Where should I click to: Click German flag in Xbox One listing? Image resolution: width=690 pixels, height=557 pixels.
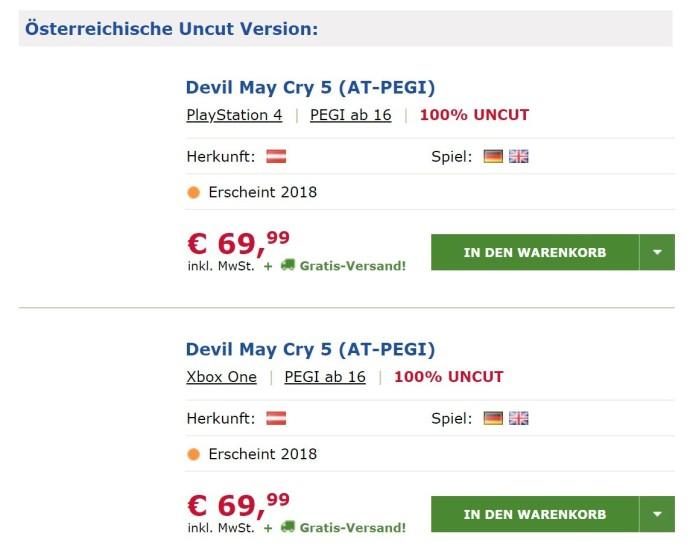click(x=493, y=418)
